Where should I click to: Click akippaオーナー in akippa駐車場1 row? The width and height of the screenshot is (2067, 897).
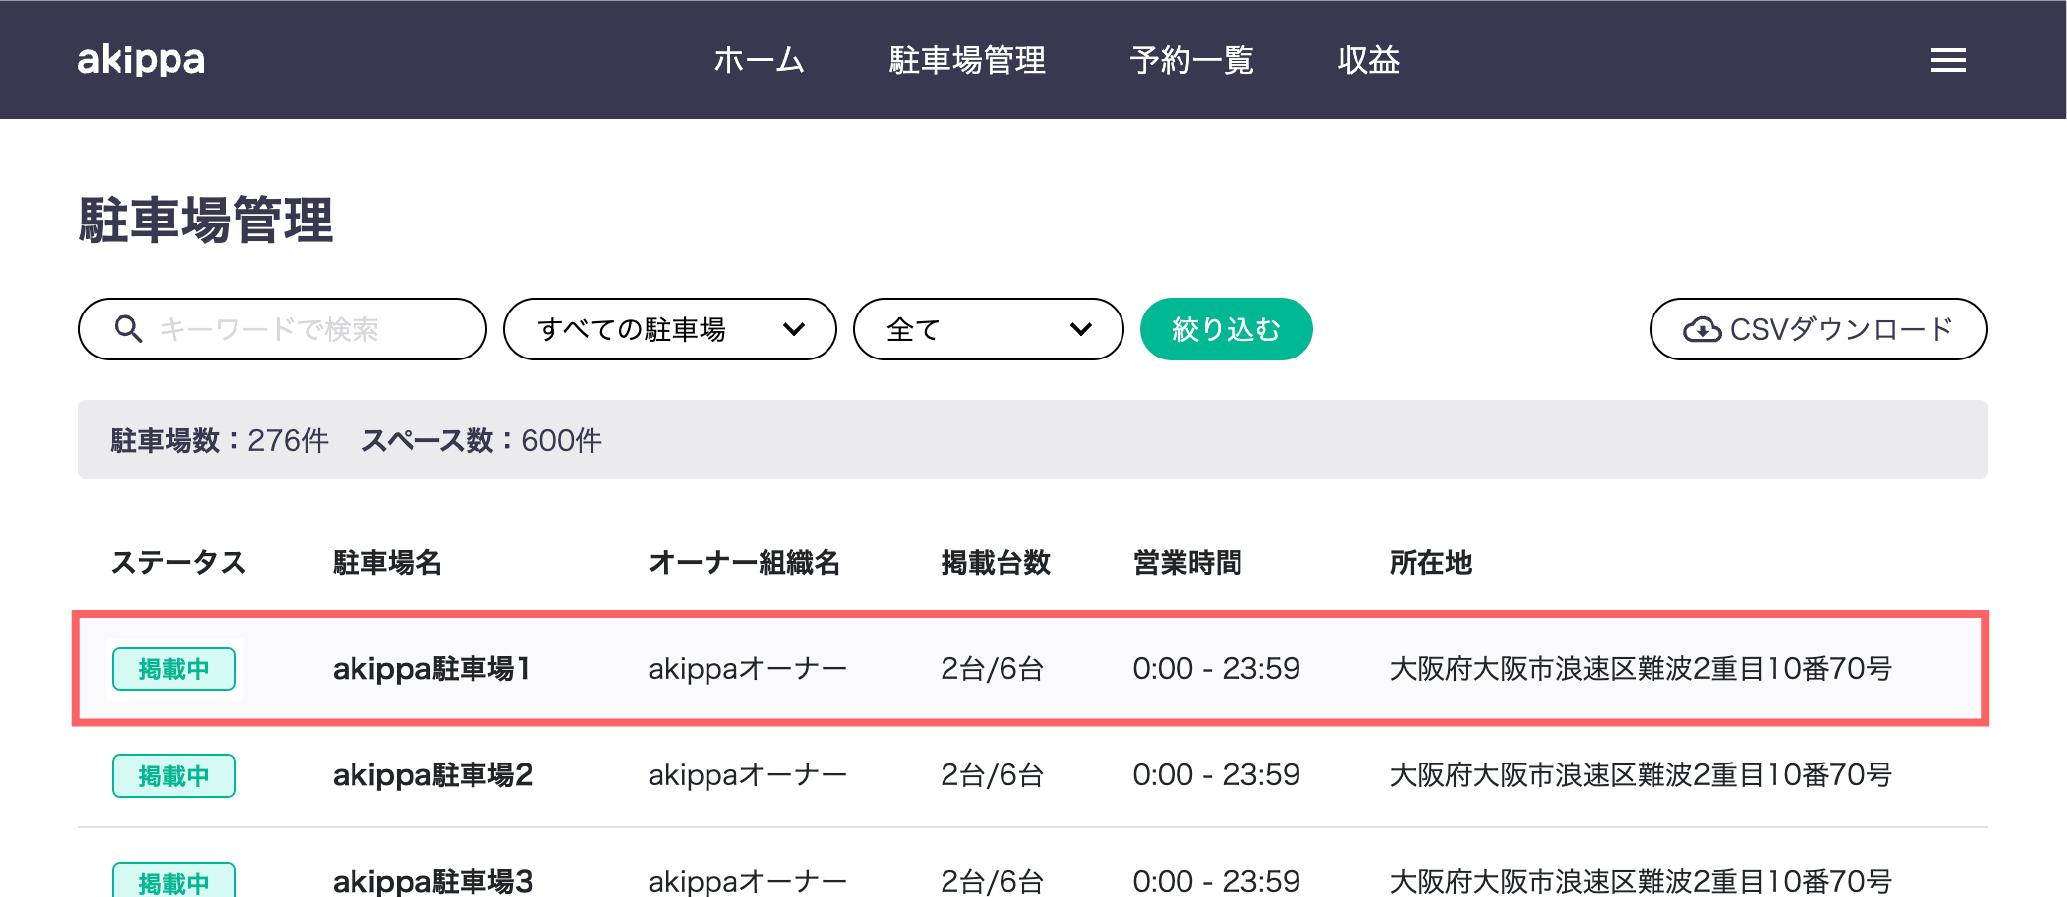[747, 668]
